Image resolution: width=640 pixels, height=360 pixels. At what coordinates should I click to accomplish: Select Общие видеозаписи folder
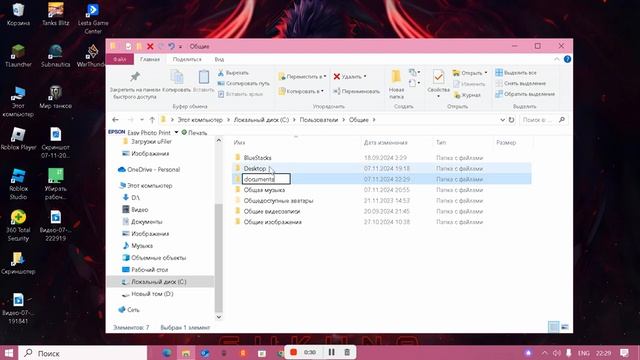pos(272,211)
